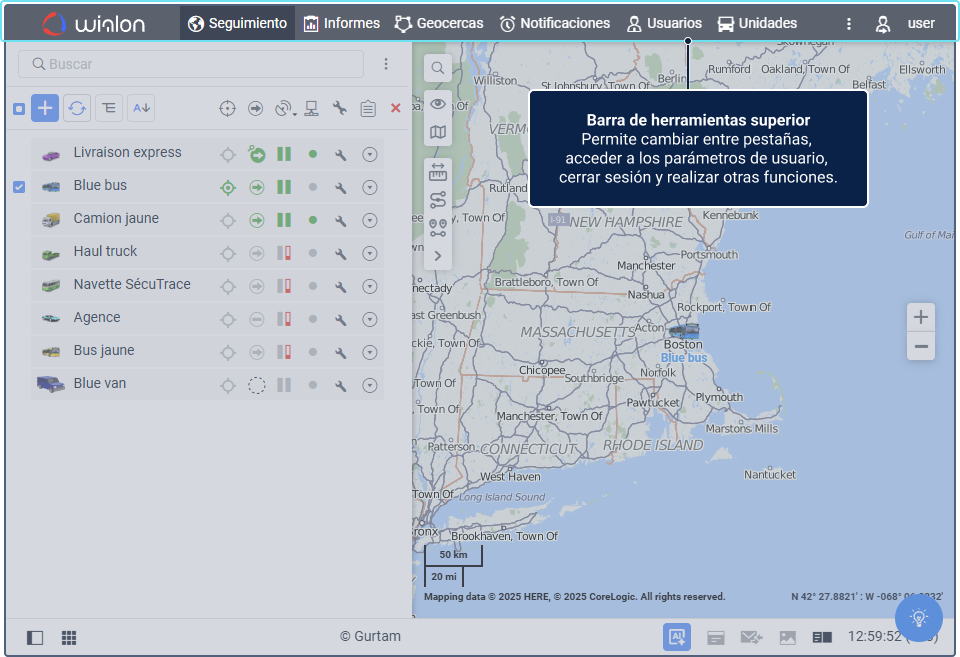Switch to the Informes tab
This screenshot has width=960, height=657.
[342, 23]
